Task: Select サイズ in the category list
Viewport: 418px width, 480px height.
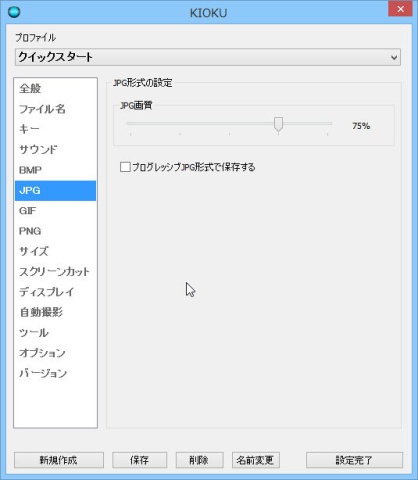Action: pyautogui.click(x=55, y=251)
